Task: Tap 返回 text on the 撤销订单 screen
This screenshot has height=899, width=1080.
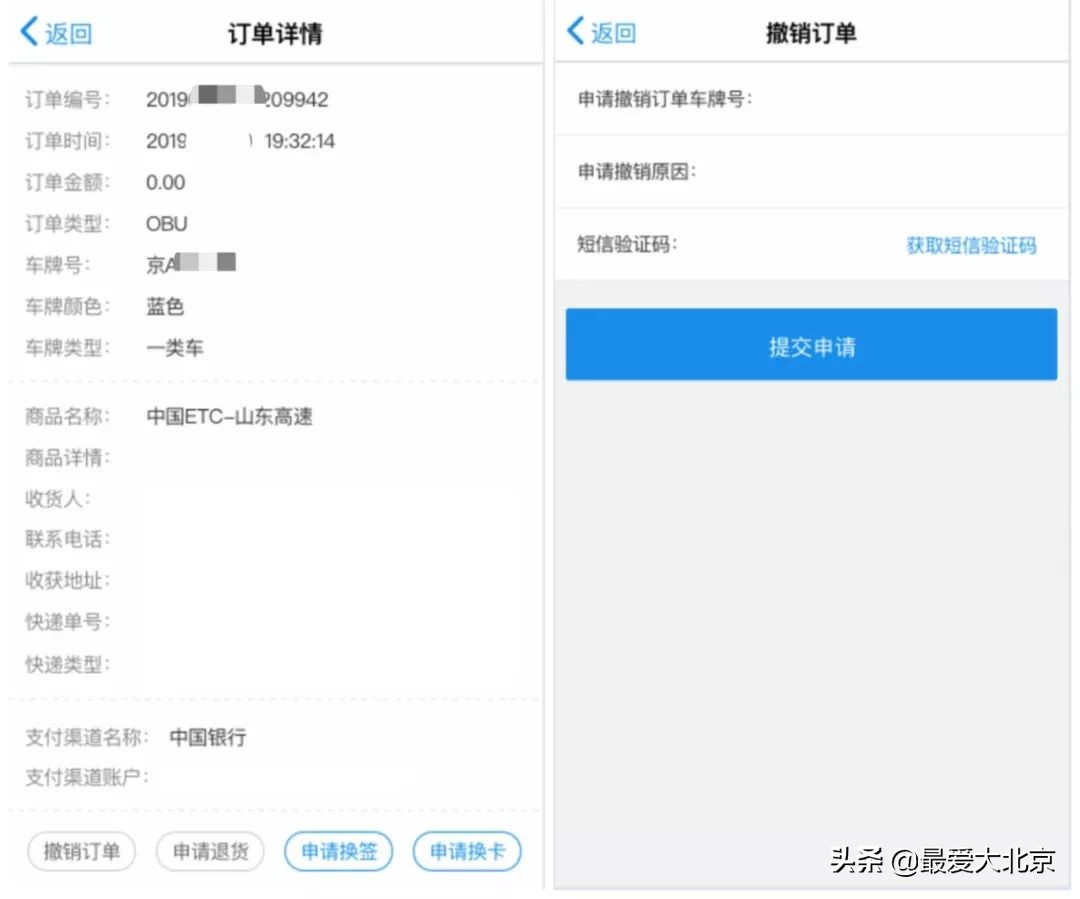Action: pyautogui.click(x=607, y=32)
